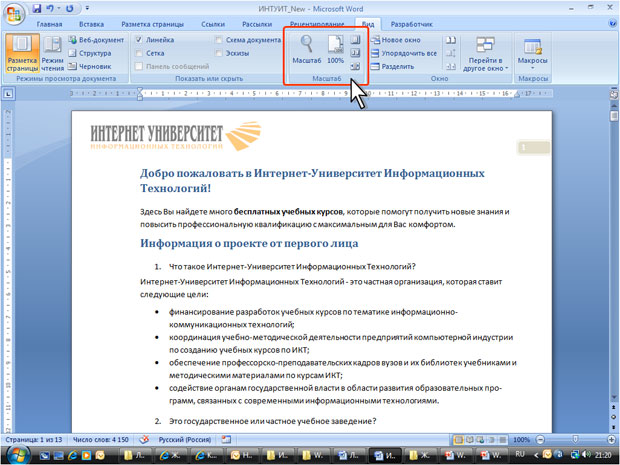This screenshot has height=465, width=620.
Task: Open the Разработчик ribbon tab
Action: pyautogui.click(x=412, y=24)
